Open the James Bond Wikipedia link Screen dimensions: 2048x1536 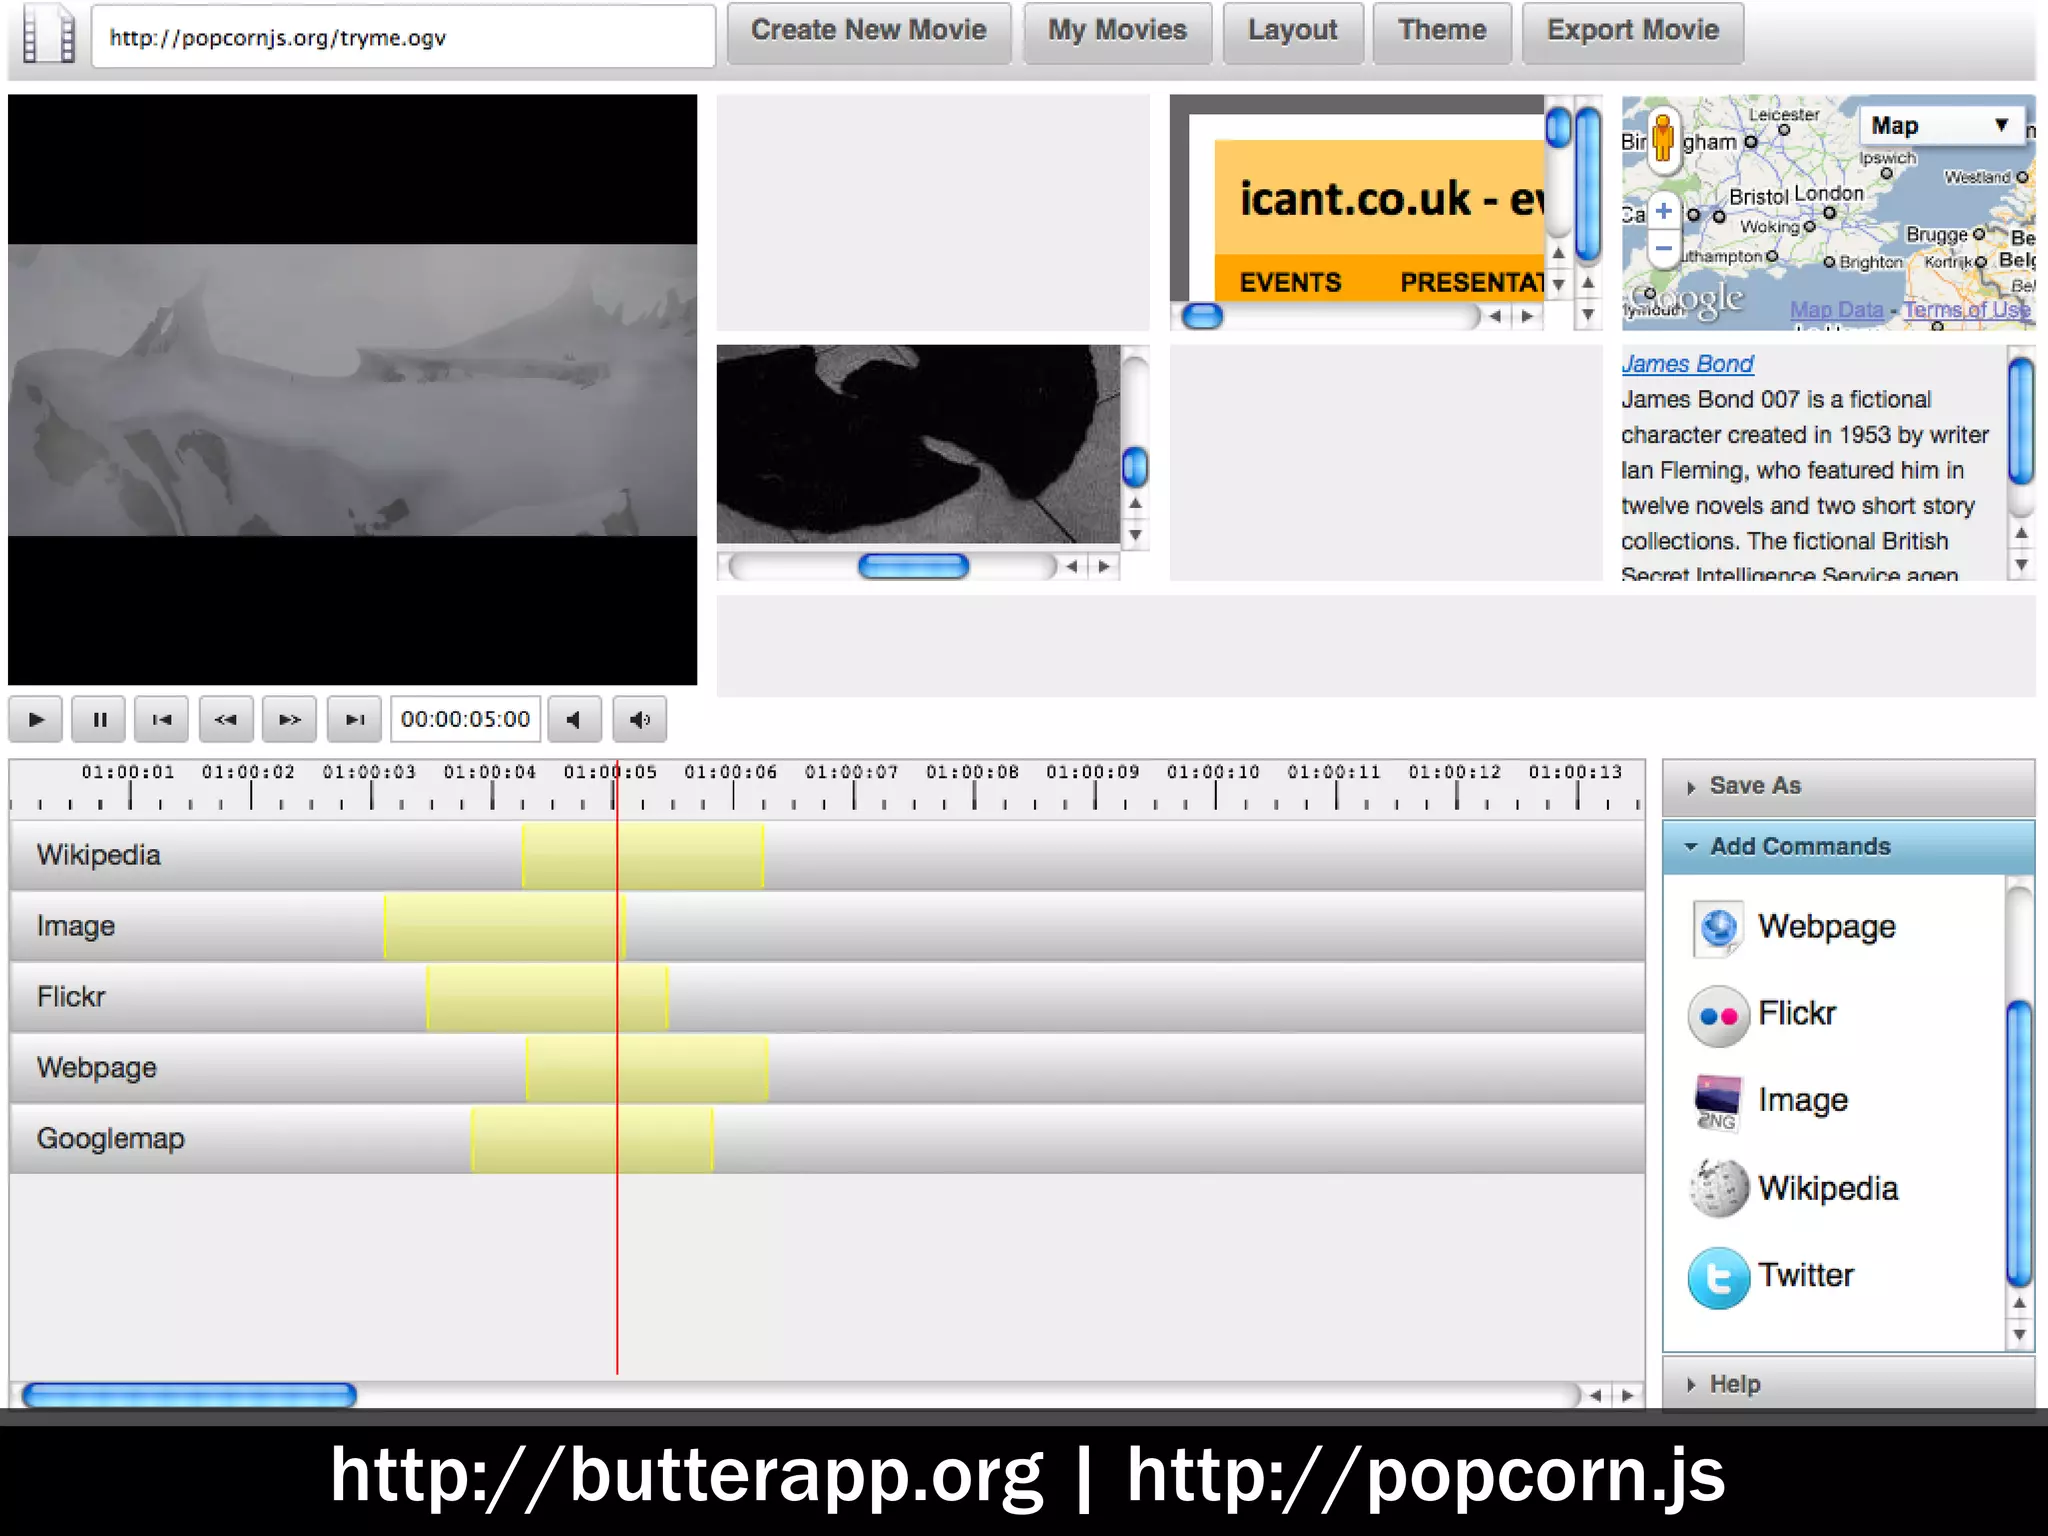click(1687, 364)
